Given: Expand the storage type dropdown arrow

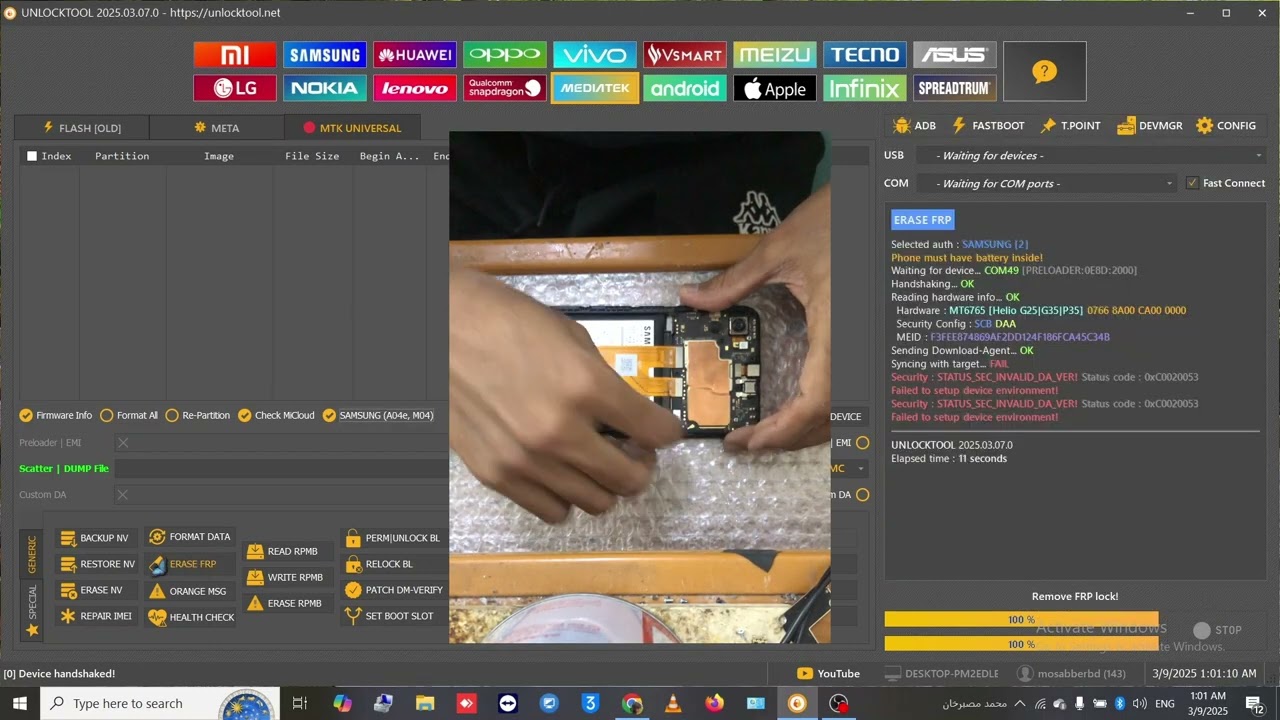Looking at the screenshot, I should 860,468.
